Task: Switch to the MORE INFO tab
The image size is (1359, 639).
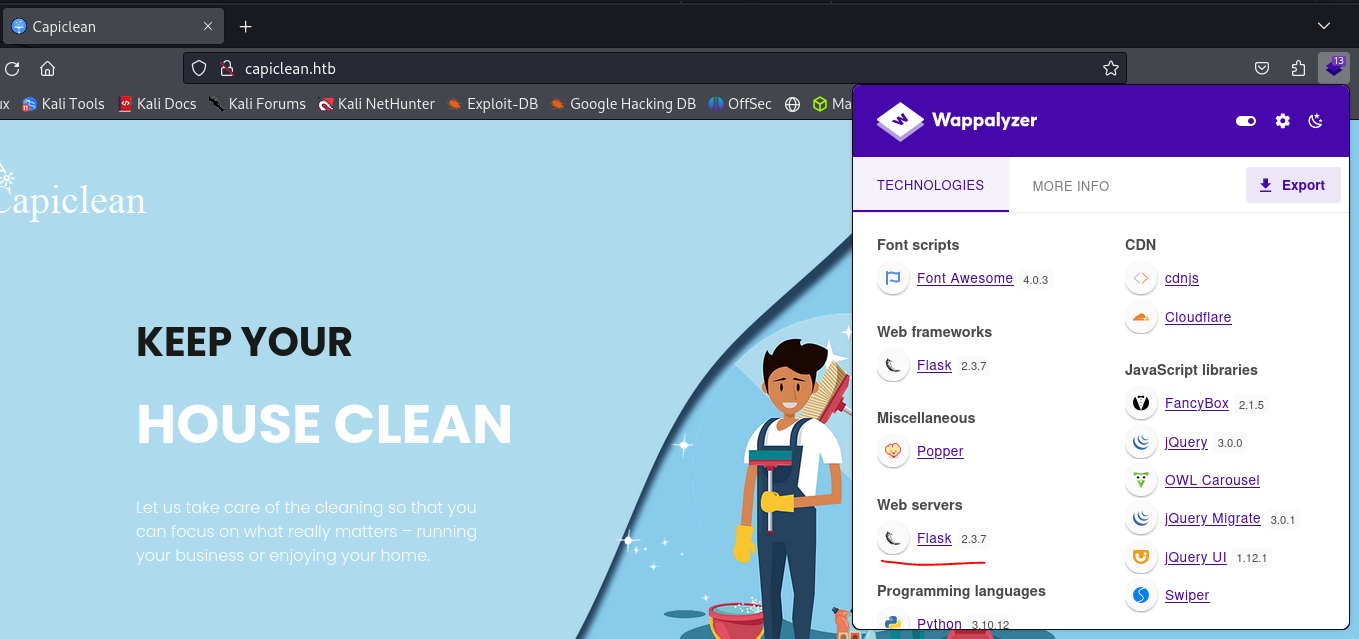Action: [1071, 186]
